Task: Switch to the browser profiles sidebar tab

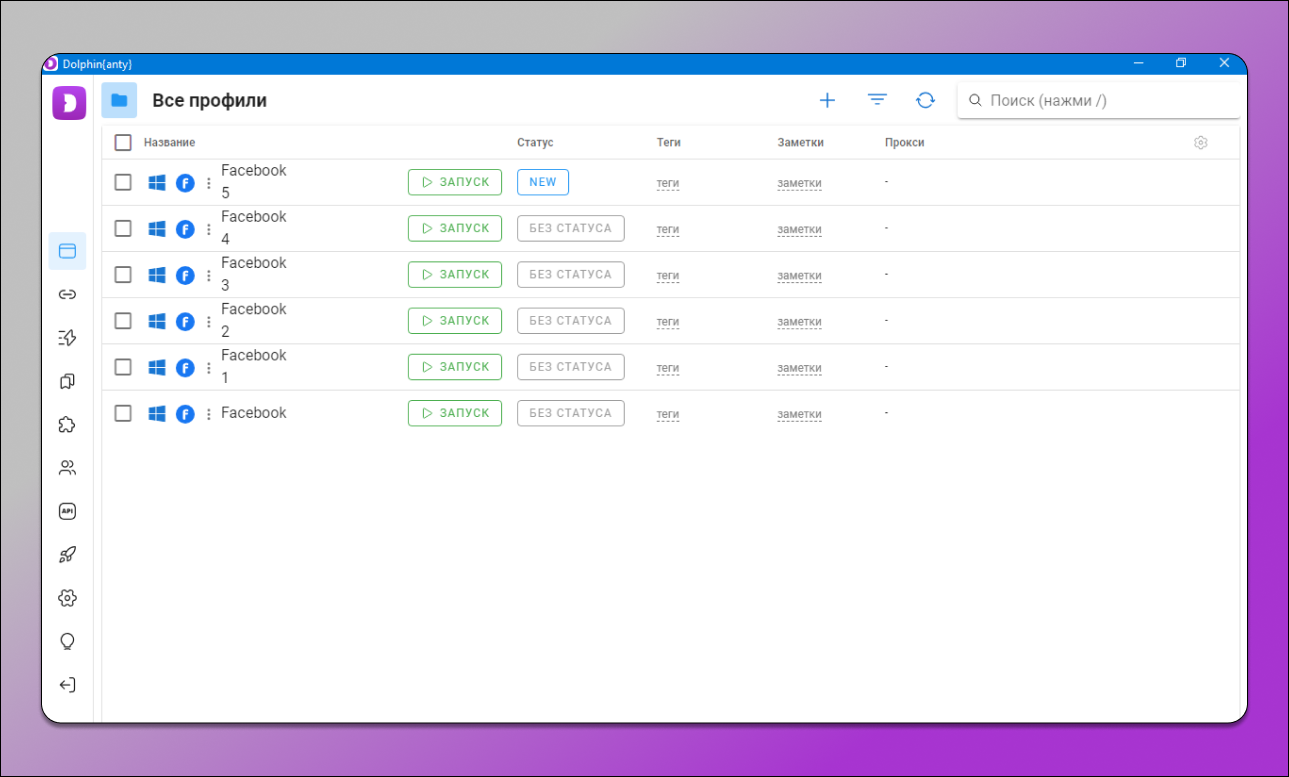Action: (67, 251)
